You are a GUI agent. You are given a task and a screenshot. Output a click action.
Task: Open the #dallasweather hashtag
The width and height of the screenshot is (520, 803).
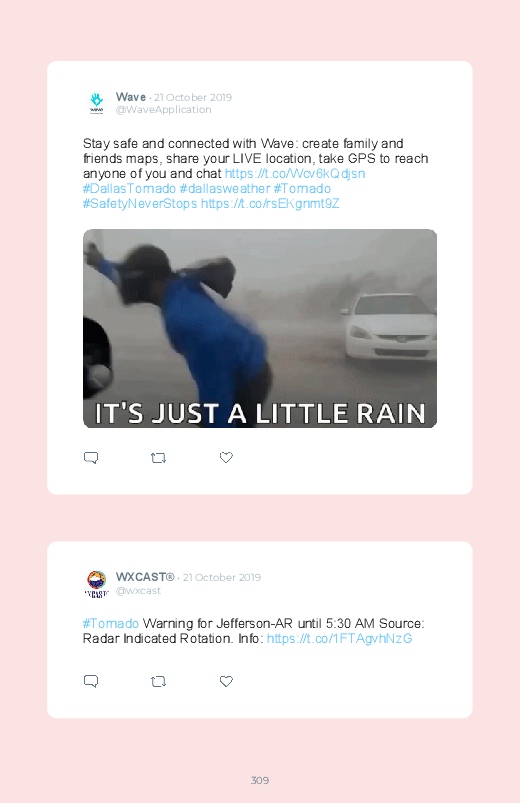click(x=224, y=188)
